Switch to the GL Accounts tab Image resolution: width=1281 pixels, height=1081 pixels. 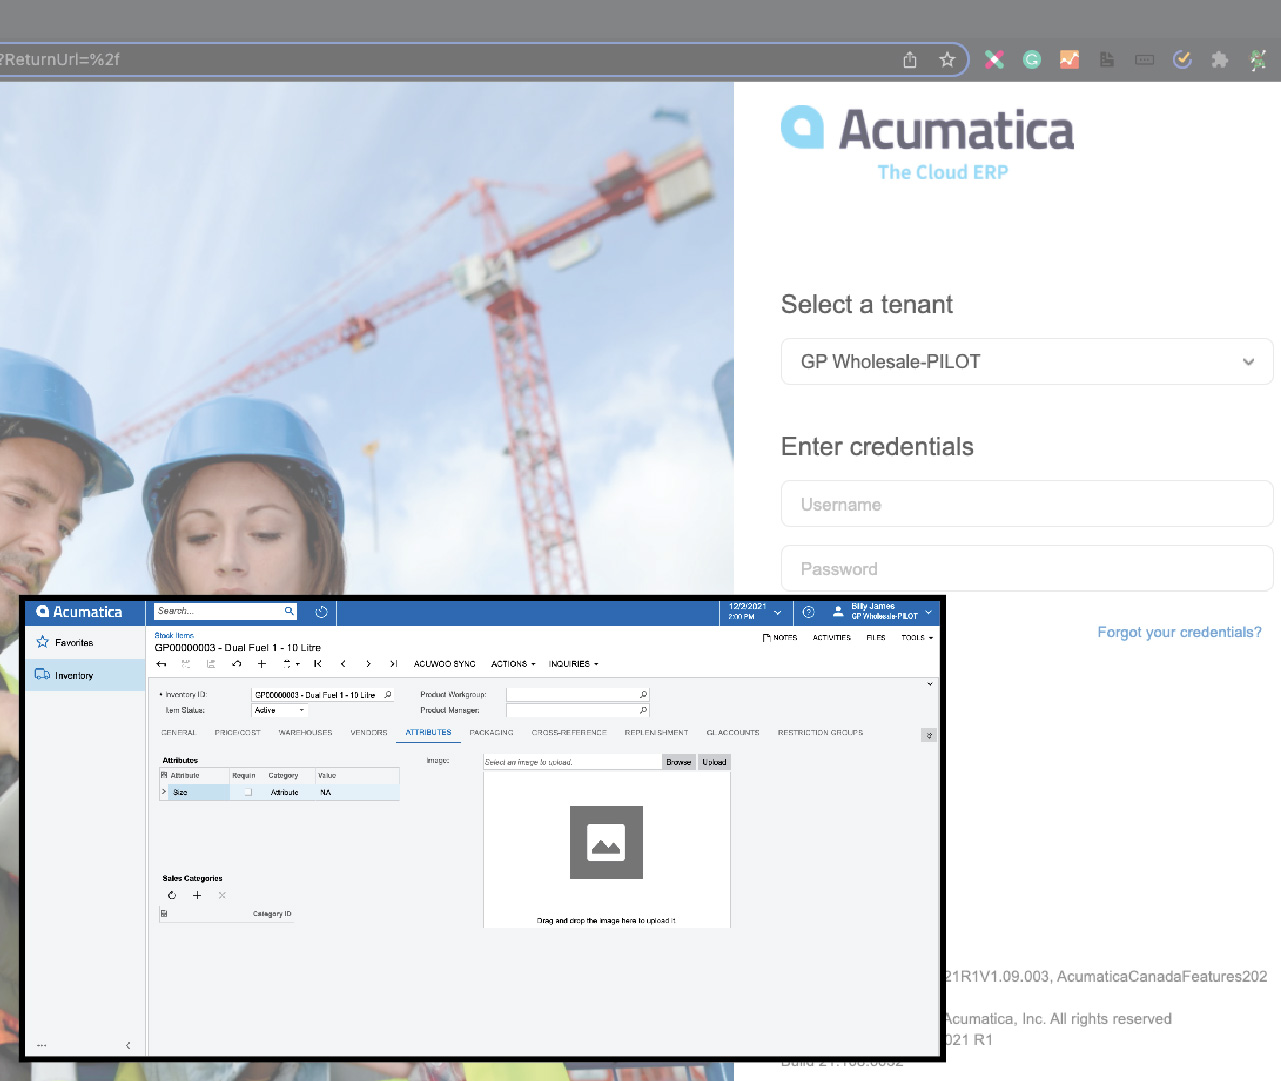pos(733,733)
